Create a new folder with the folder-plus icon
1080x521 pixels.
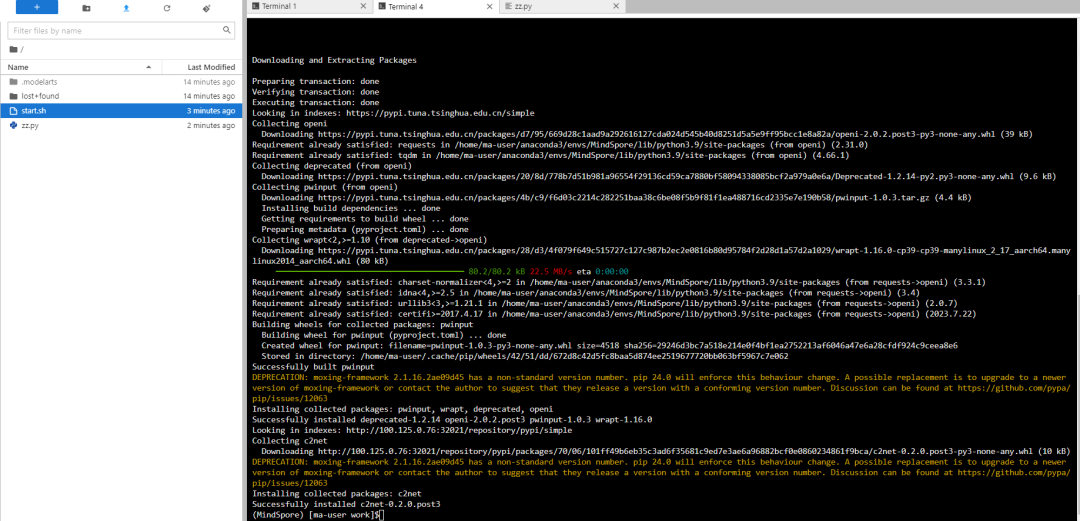[x=85, y=8]
